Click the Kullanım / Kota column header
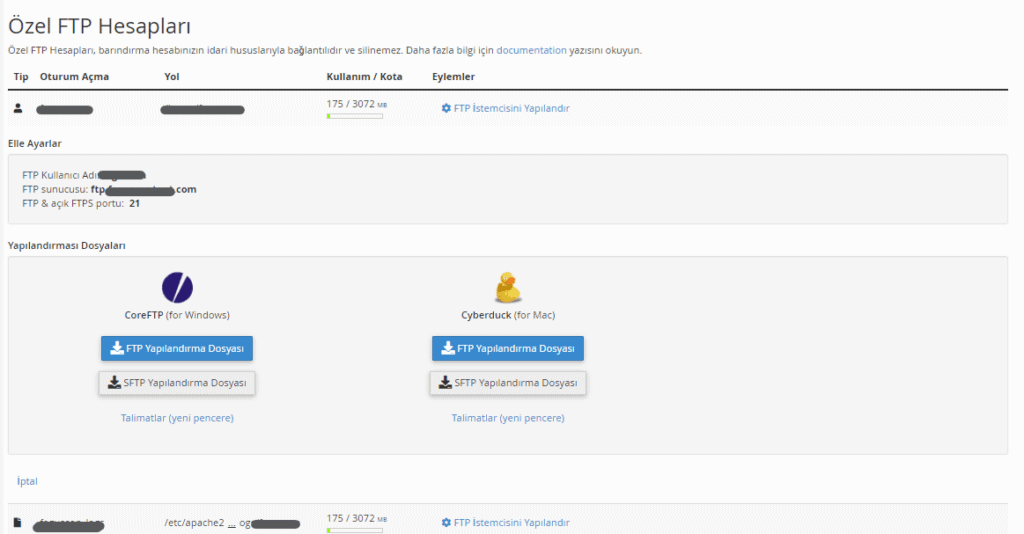This screenshot has height=534, width=1024. 364,76
